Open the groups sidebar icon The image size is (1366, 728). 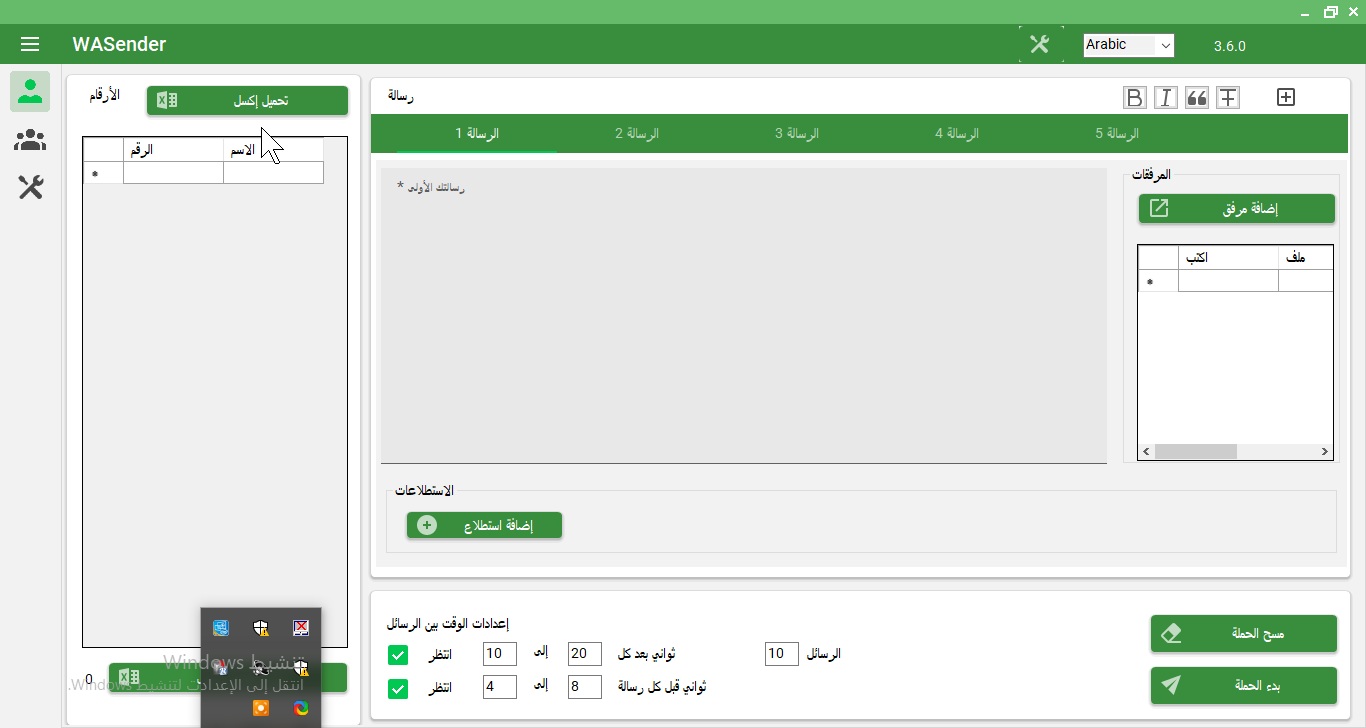point(31,140)
